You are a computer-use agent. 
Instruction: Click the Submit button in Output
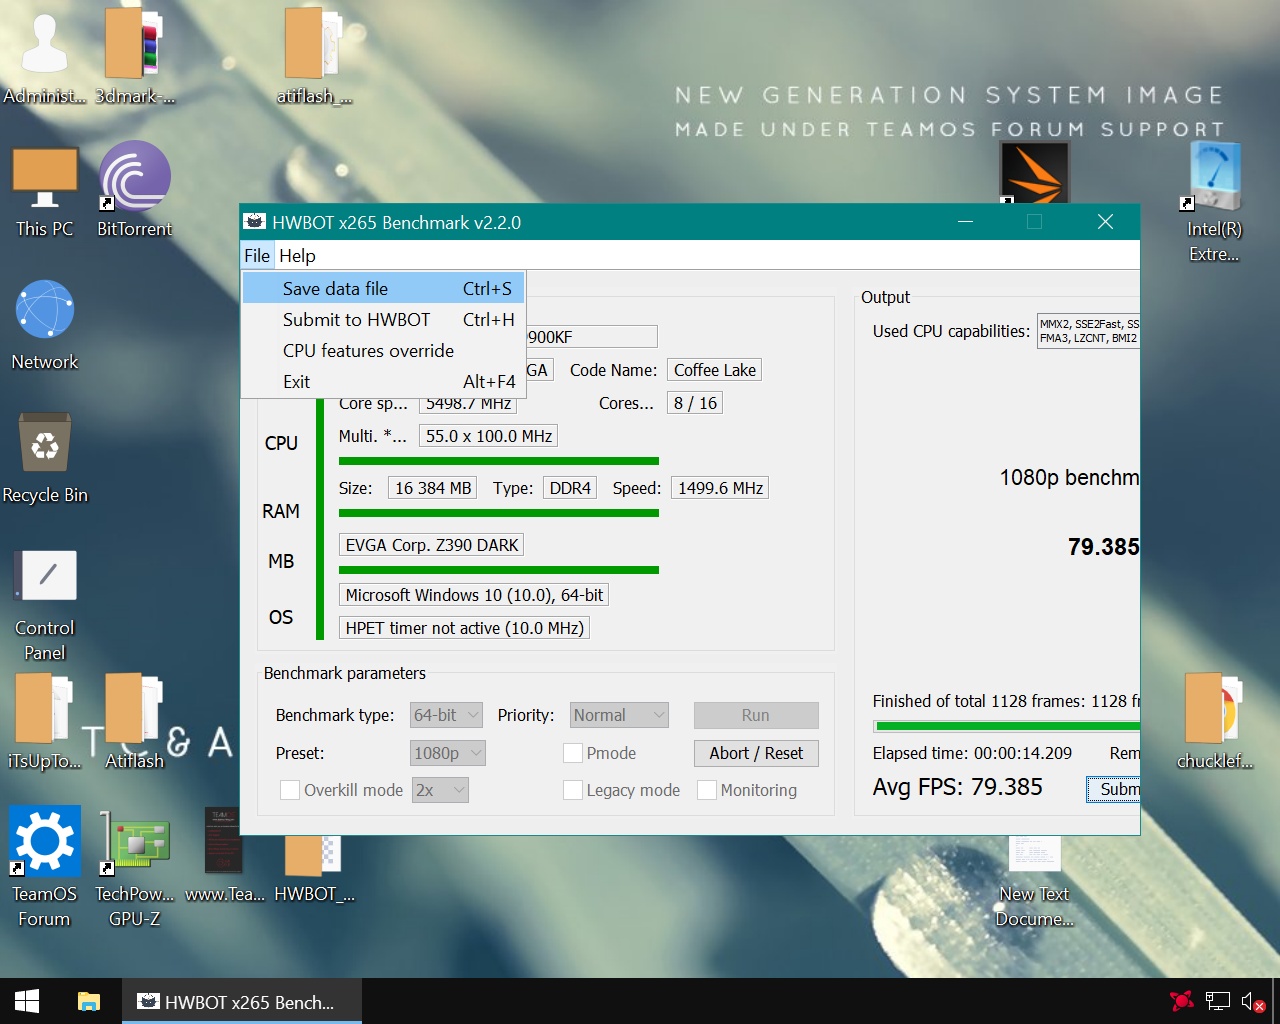[x=1114, y=789]
